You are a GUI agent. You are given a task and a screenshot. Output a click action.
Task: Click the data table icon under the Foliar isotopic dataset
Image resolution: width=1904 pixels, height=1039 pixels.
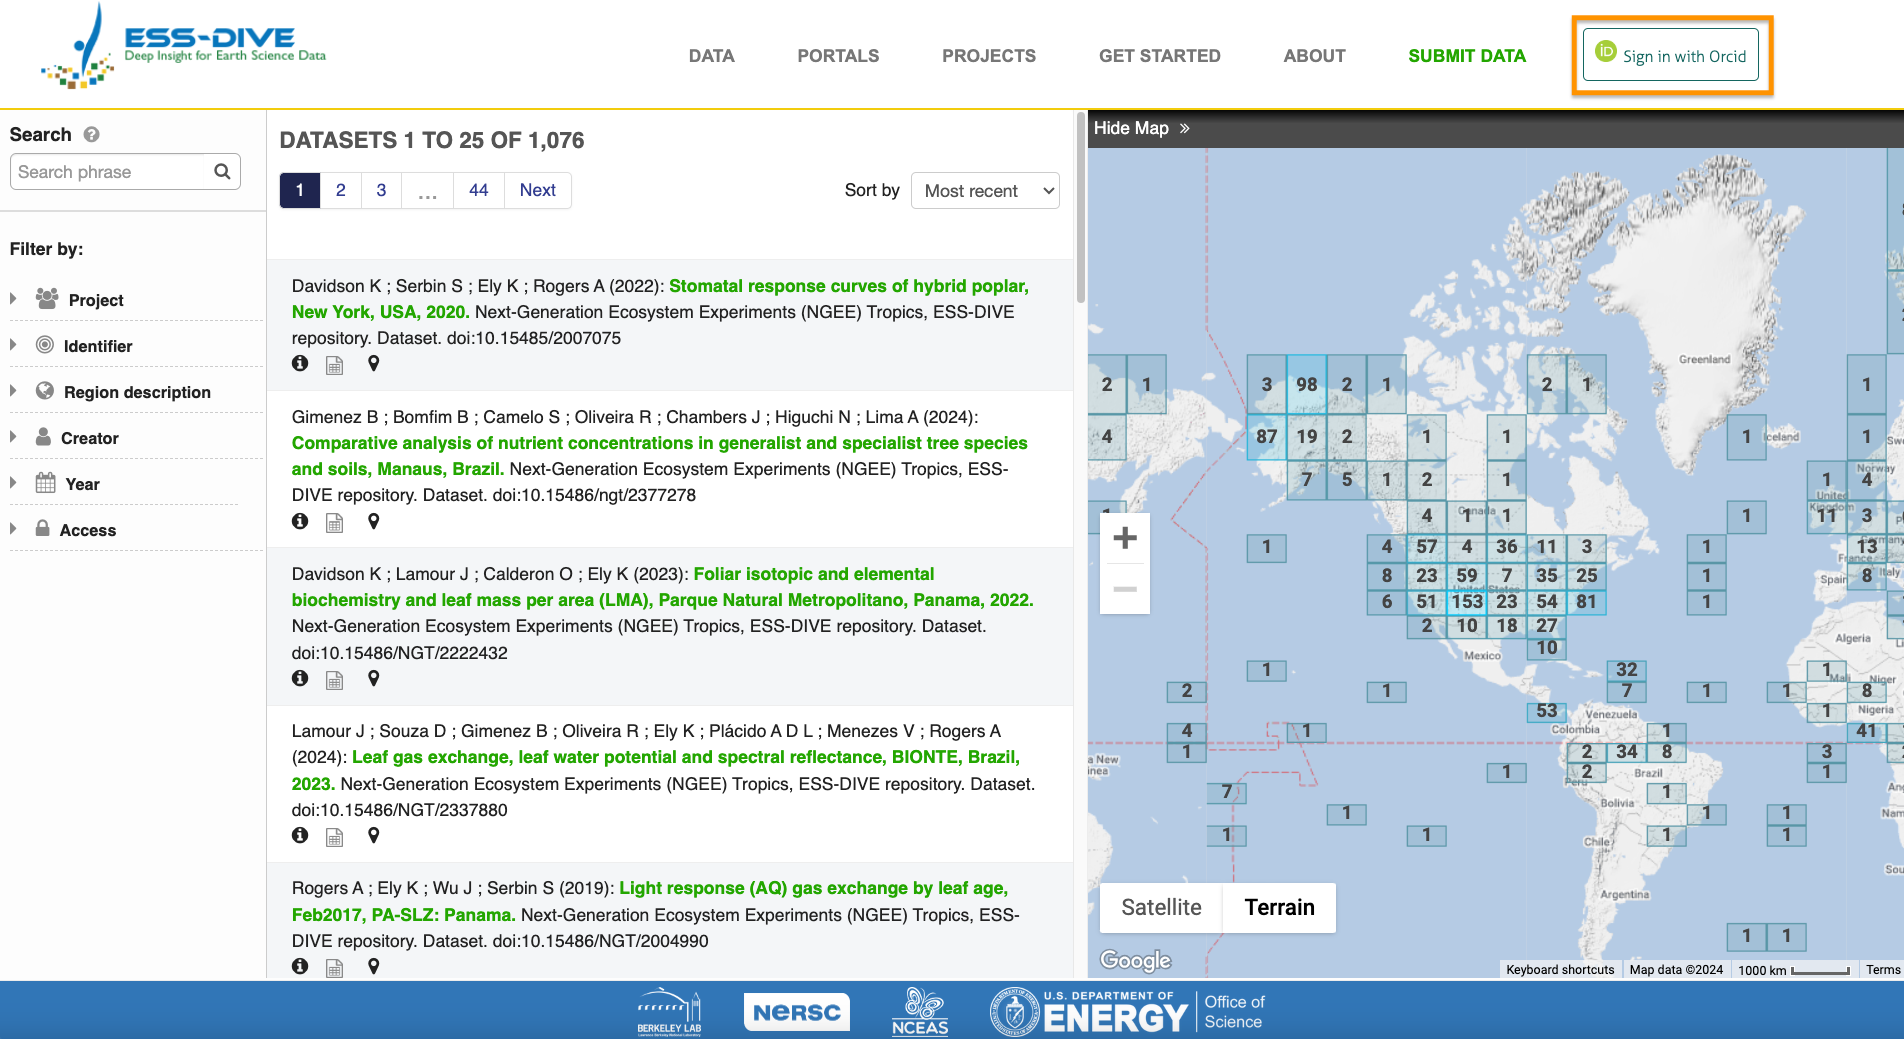335,680
